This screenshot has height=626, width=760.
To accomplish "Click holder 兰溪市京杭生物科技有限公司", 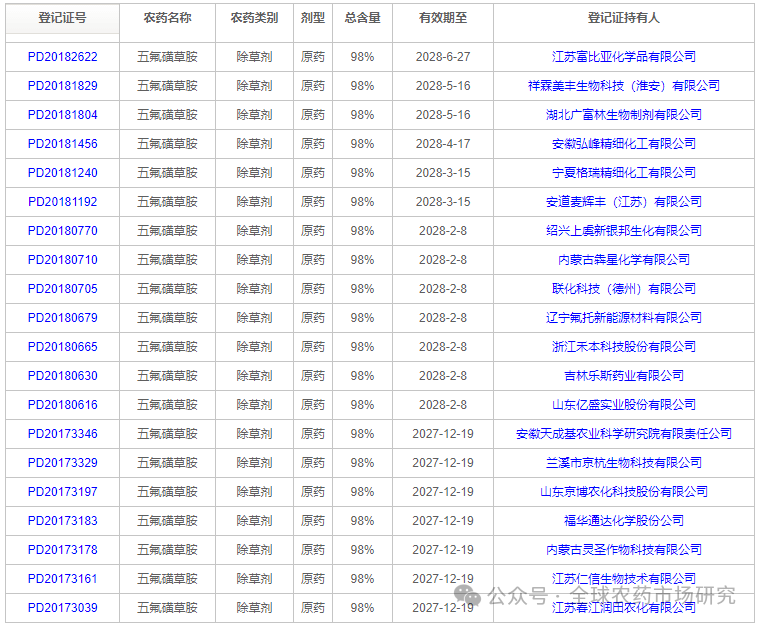I will pos(624,463).
